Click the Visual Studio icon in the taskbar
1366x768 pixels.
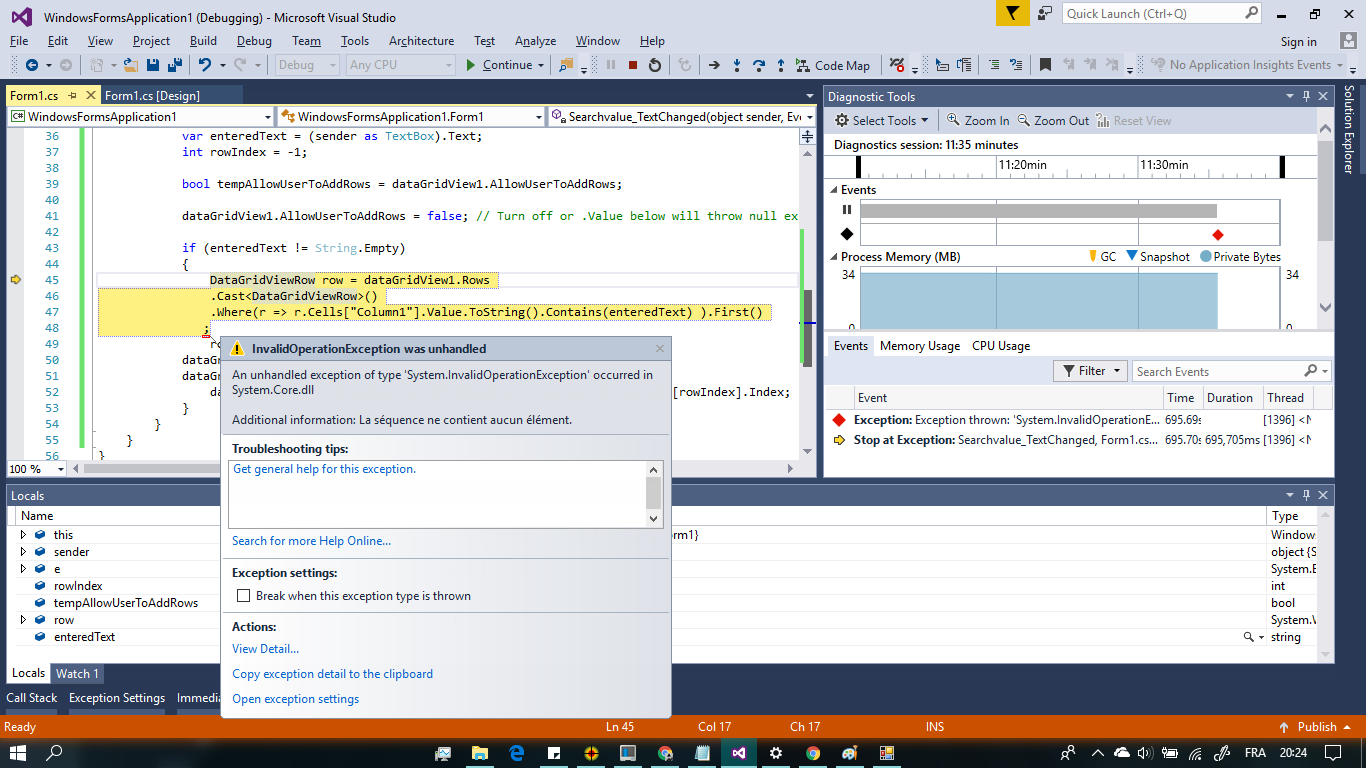738,753
